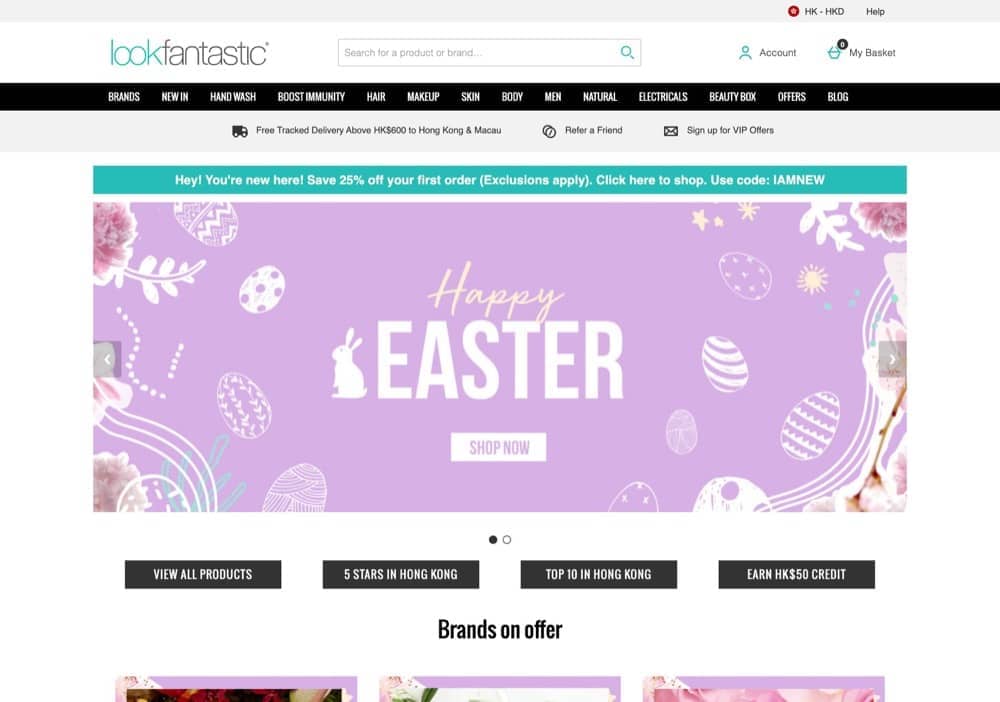The width and height of the screenshot is (1000, 702).
Task: Click the search magnifier icon
Action: [x=627, y=52]
